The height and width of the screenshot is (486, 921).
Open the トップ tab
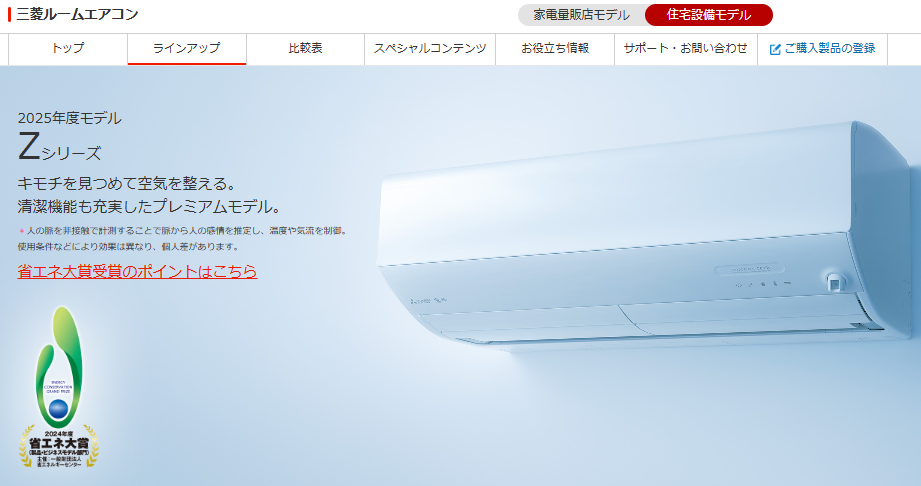point(68,49)
